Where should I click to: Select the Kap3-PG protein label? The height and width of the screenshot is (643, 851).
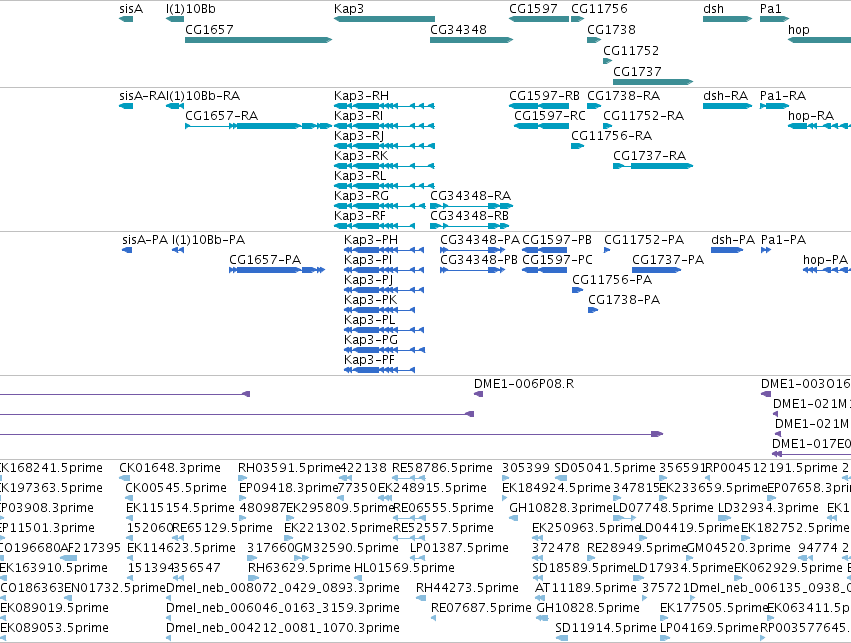coord(371,340)
